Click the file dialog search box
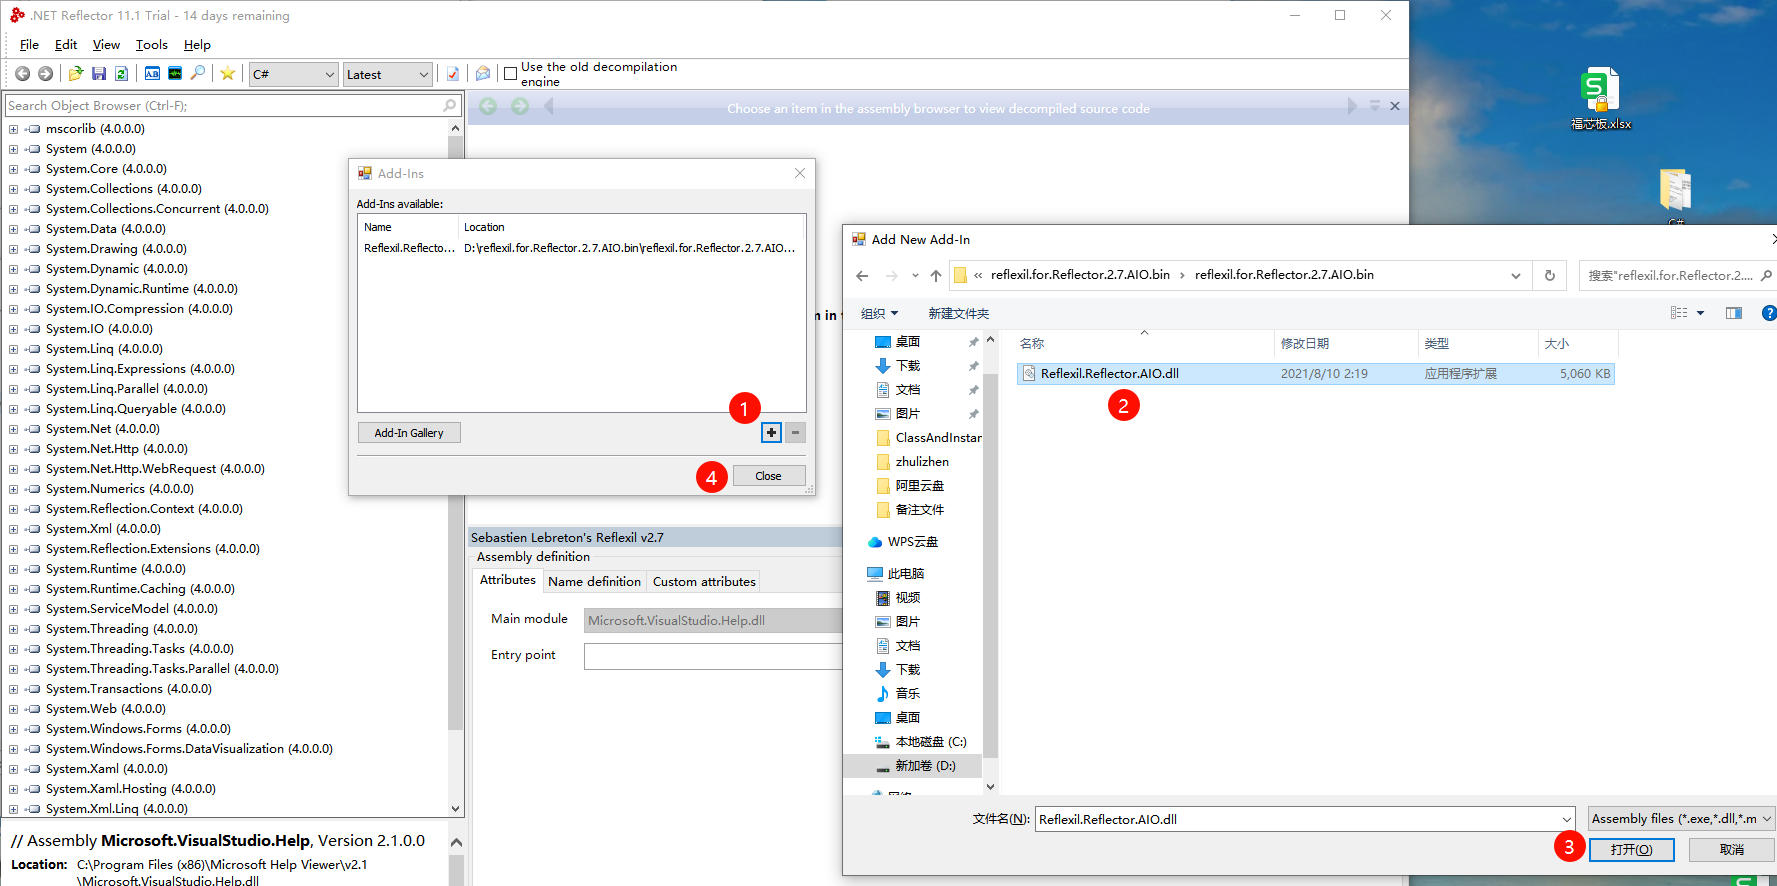Image resolution: width=1777 pixels, height=886 pixels. 1676,276
